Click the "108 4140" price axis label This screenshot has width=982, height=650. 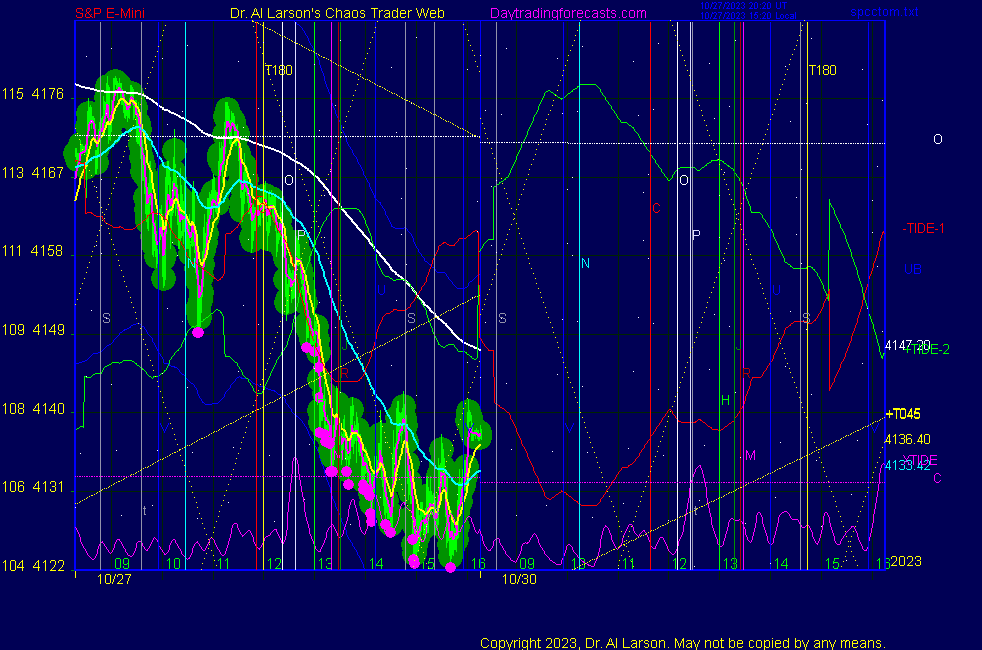(x=33, y=409)
